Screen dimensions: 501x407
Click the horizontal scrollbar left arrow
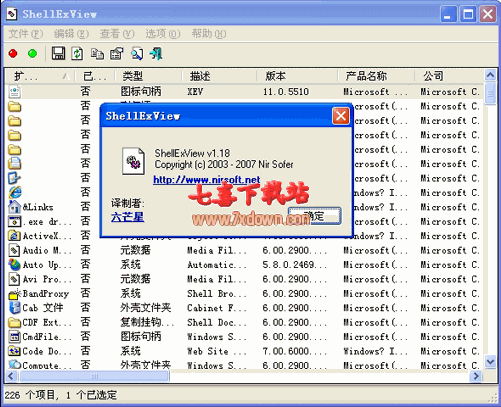pos(11,376)
